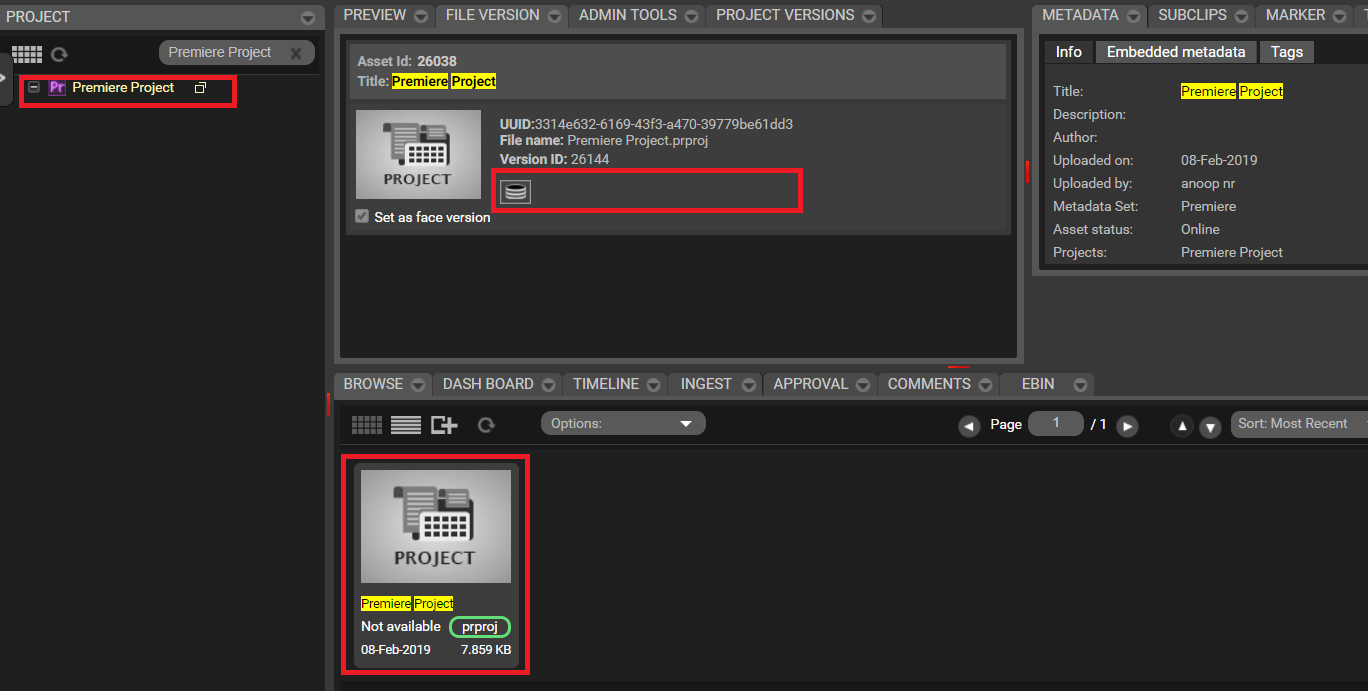Screen dimensions: 1368x691
Task: Open Premiere Project in pop-out window
Action: pos(200,88)
